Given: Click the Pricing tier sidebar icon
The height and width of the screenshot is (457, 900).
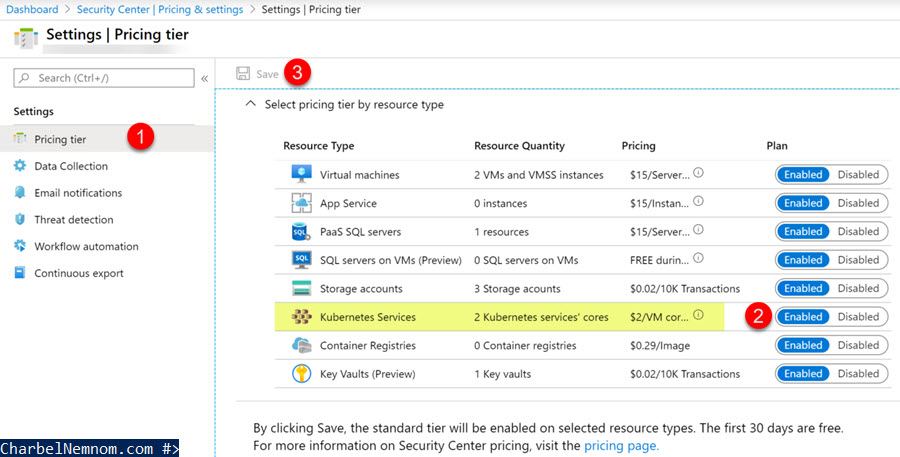Looking at the screenshot, I should point(20,138).
